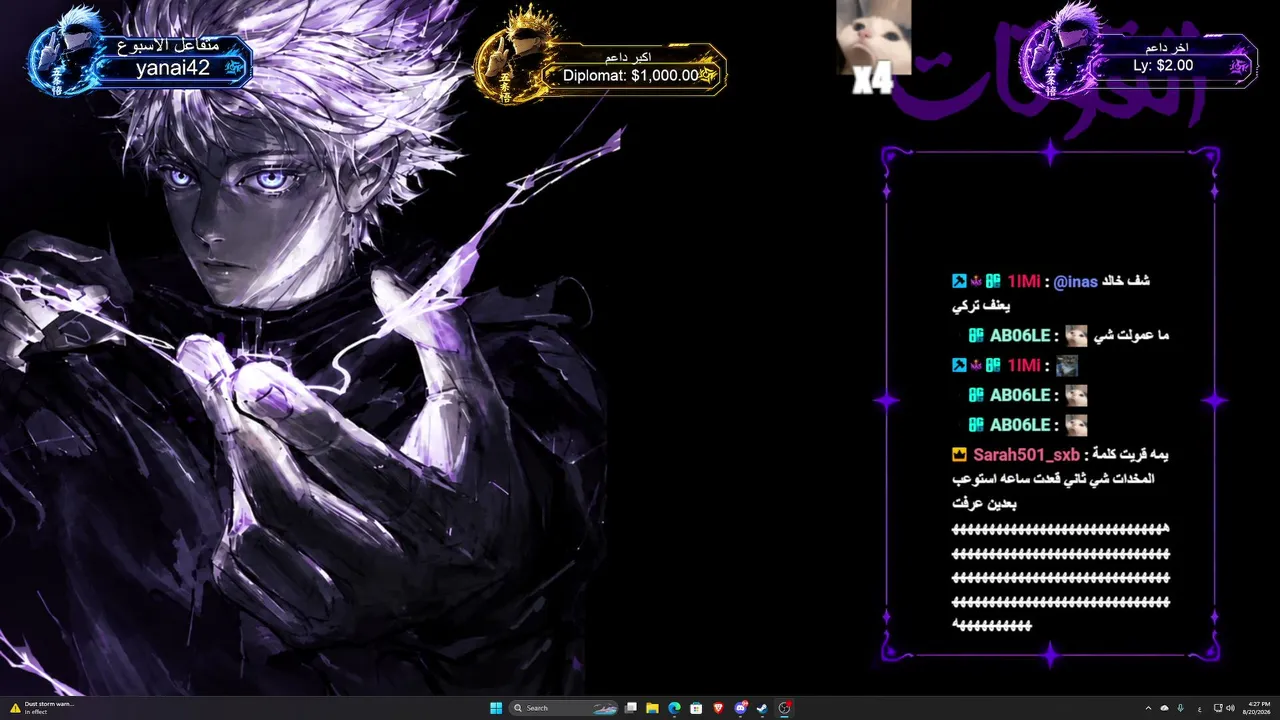Click the cat image above x4
This screenshot has width=1280, height=720.
[x=873, y=37]
